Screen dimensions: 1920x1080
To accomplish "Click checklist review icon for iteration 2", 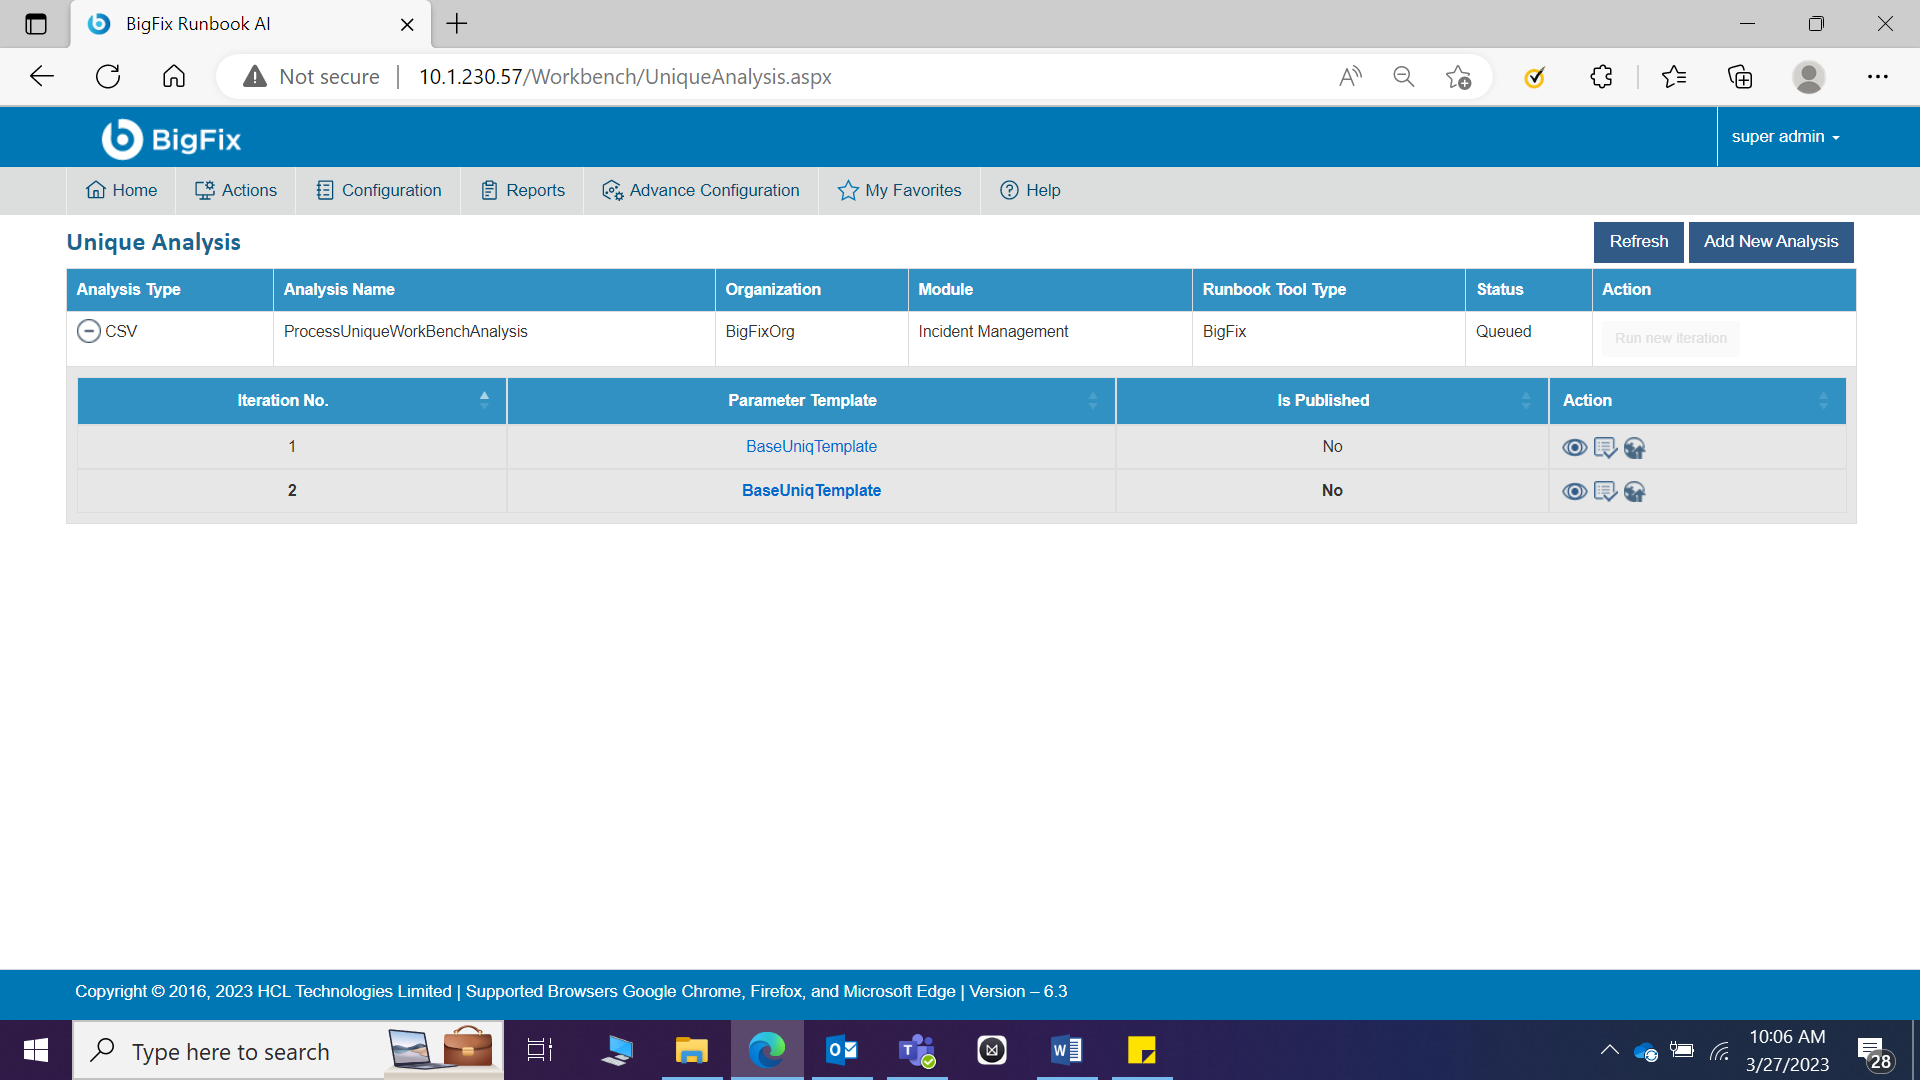I will (1605, 491).
